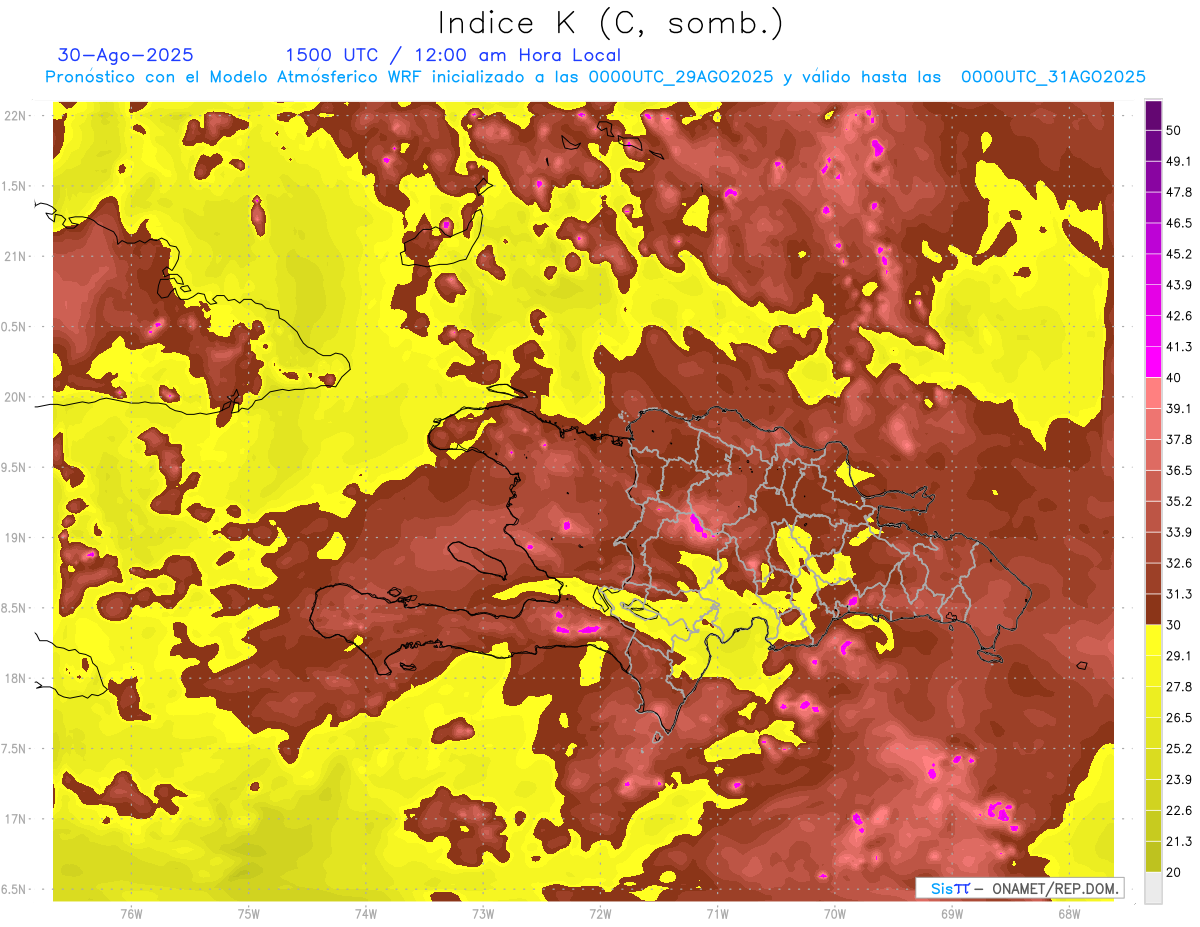Click the '19N' latitude label
This screenshot has width=1200, height=927.
[x=15, y=537]
